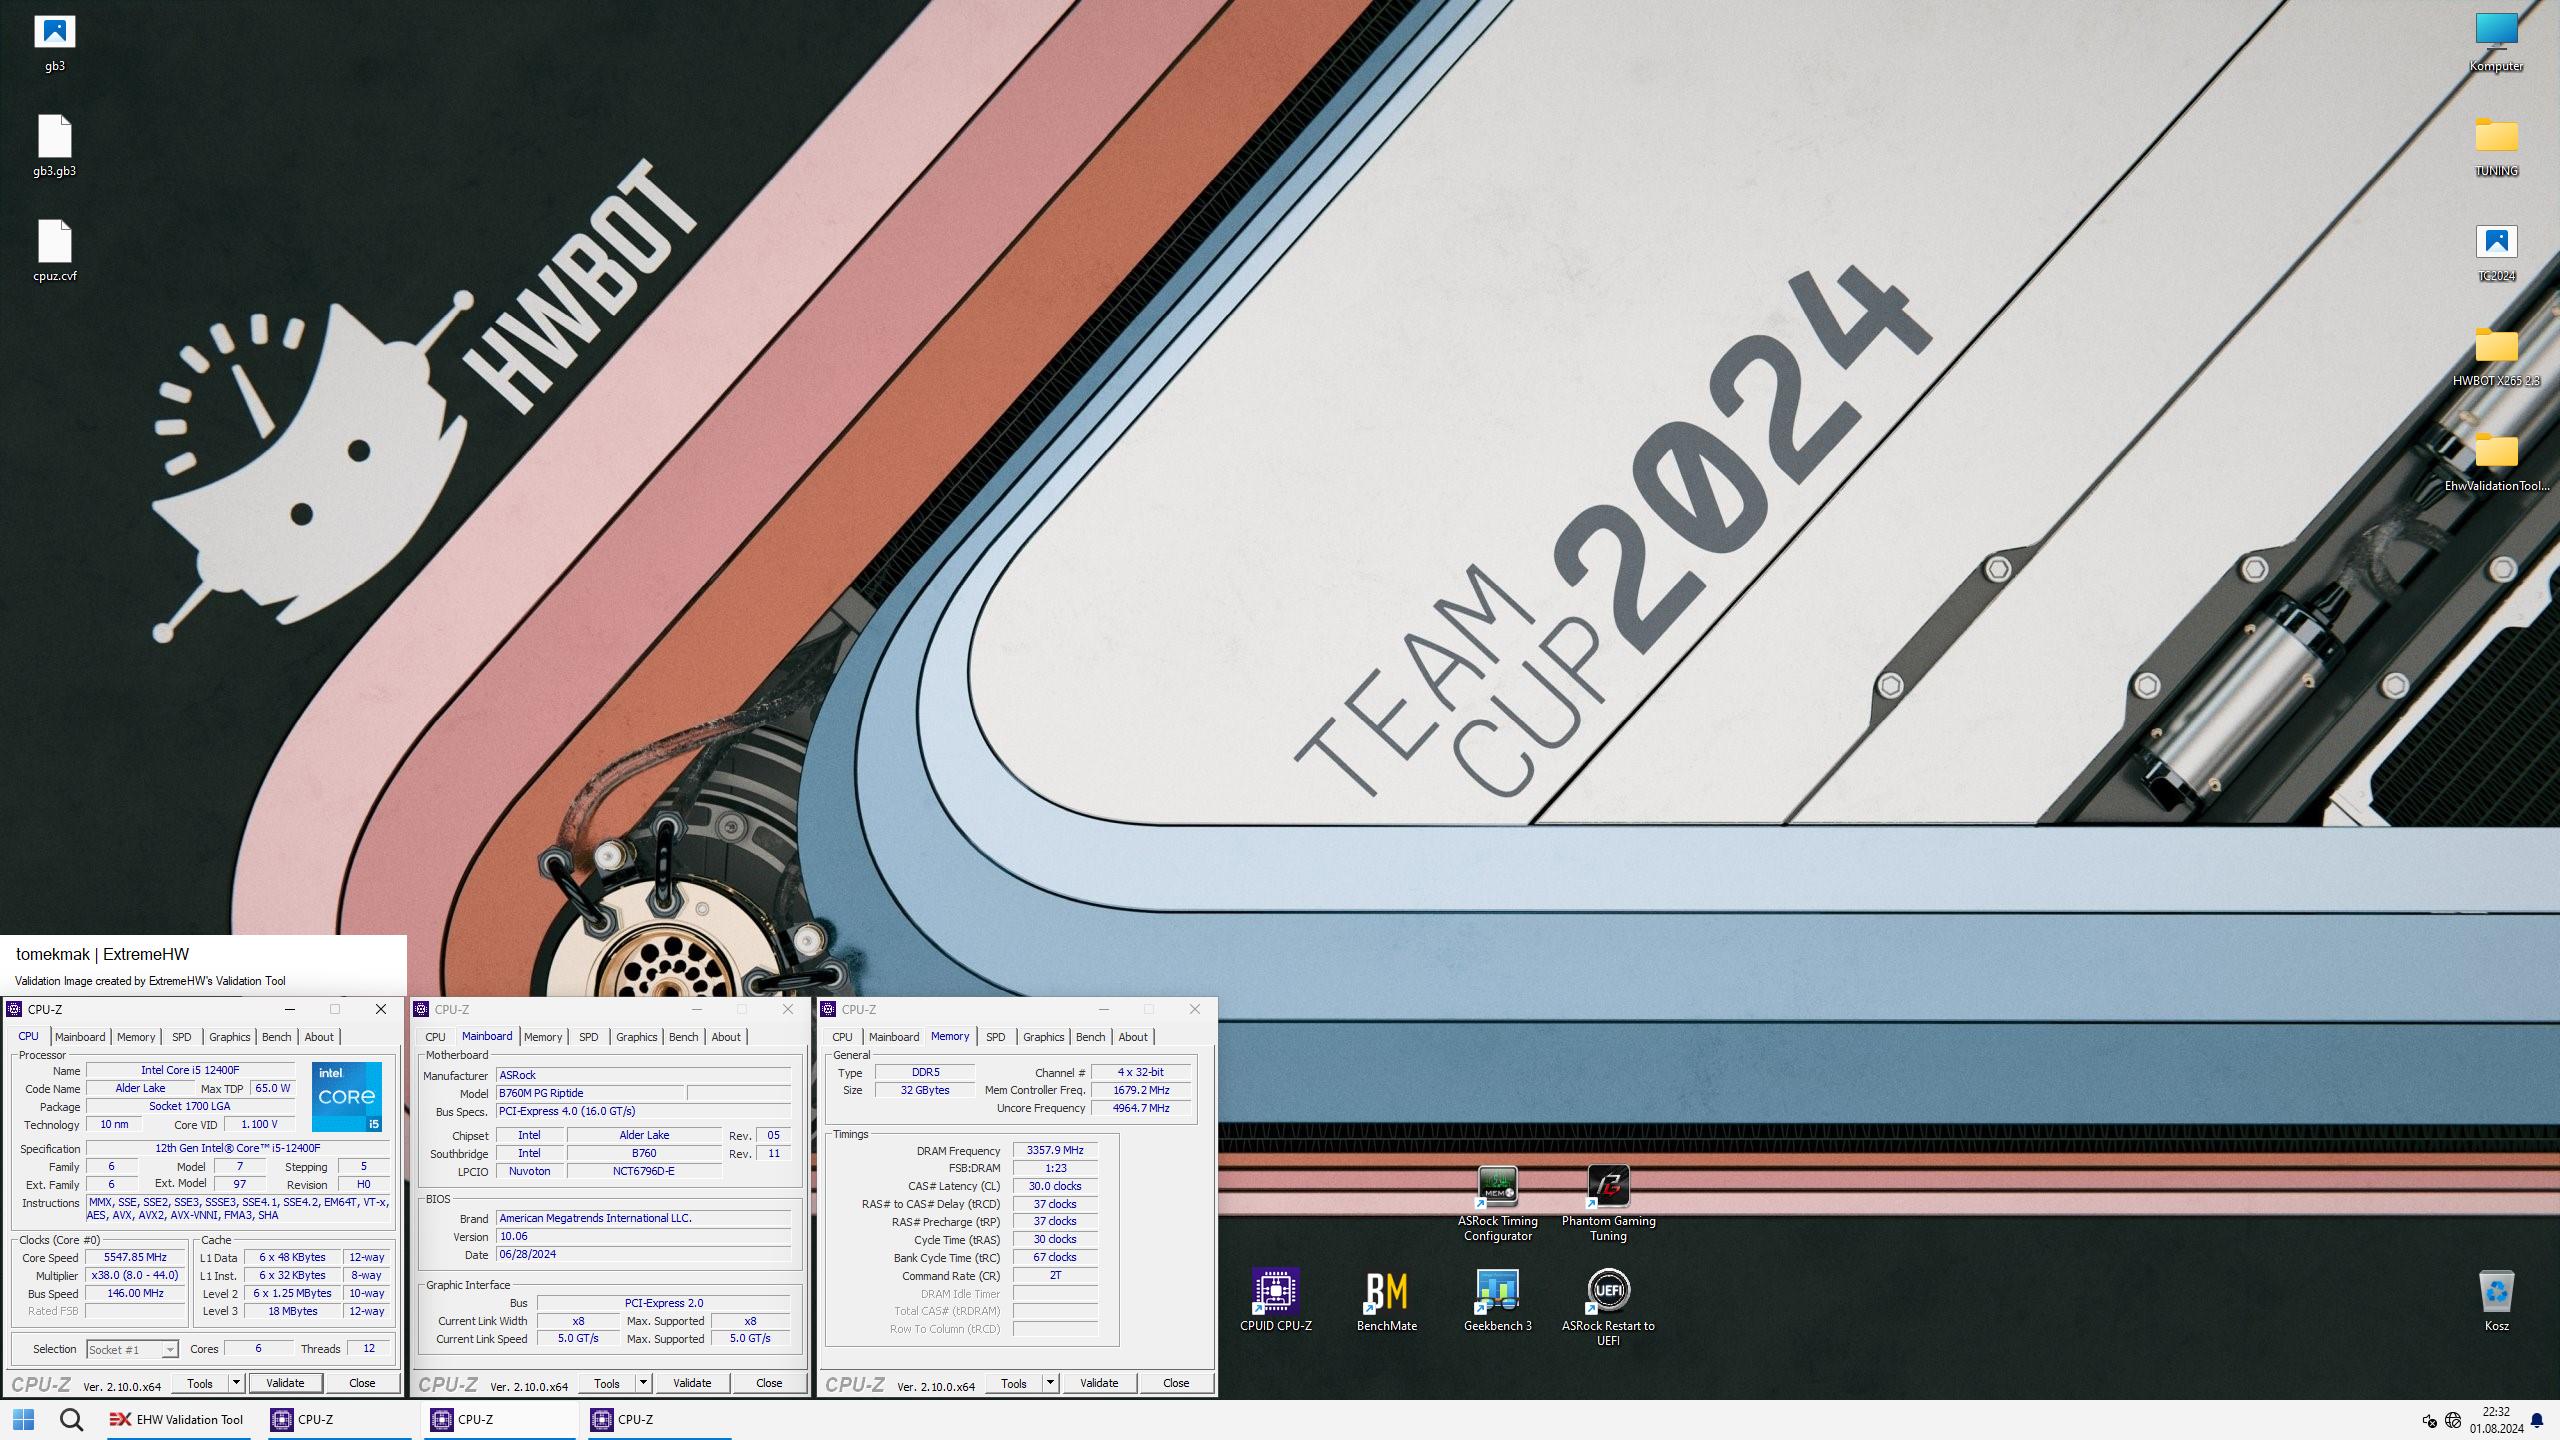Select Bench tab in the Memory CPU-Z window
The width and height of the screenshot is (2560, 1440).
(x=1091, y=1037)
